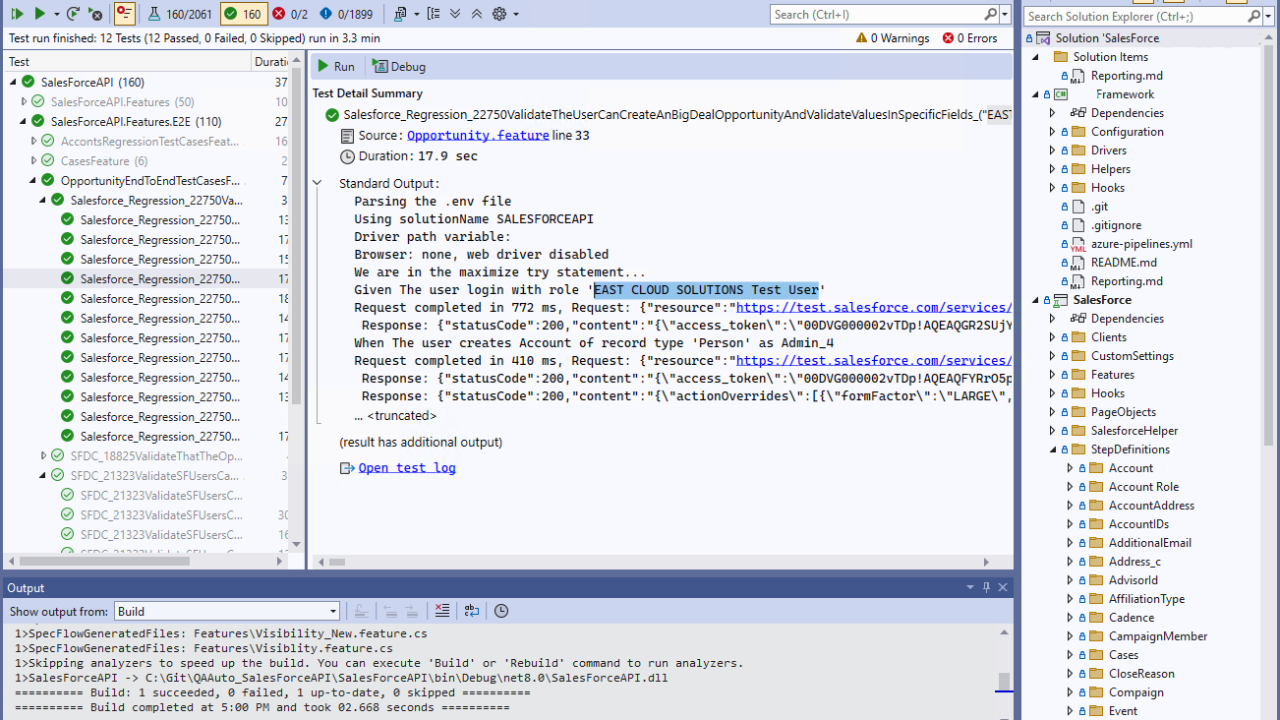Toggle Word Wrap in the Output panel
The image size is (1280, 720).
click(x=472, y=611)
